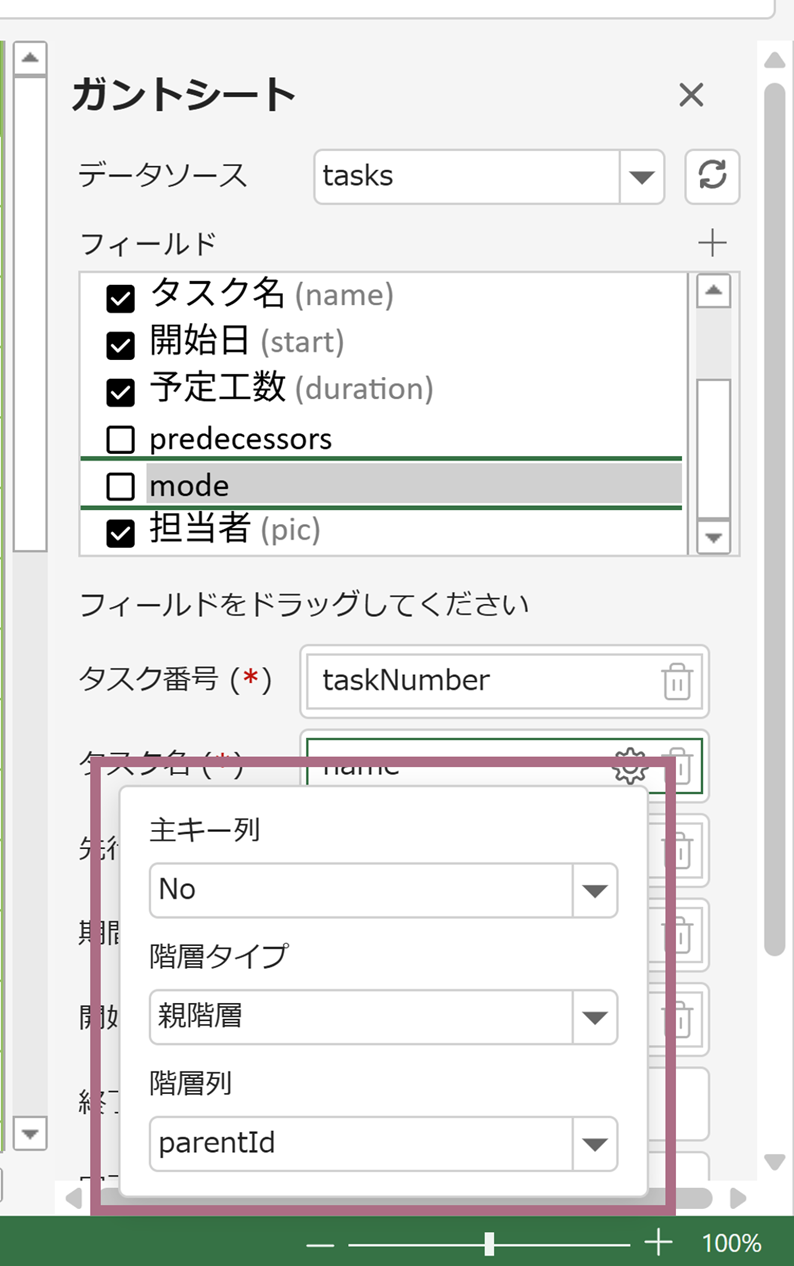The height and width of the screenshot is (1266, 794).
Task: Open the 階層列 dropdown showing parentId
Action: (x=595, y=1144)
